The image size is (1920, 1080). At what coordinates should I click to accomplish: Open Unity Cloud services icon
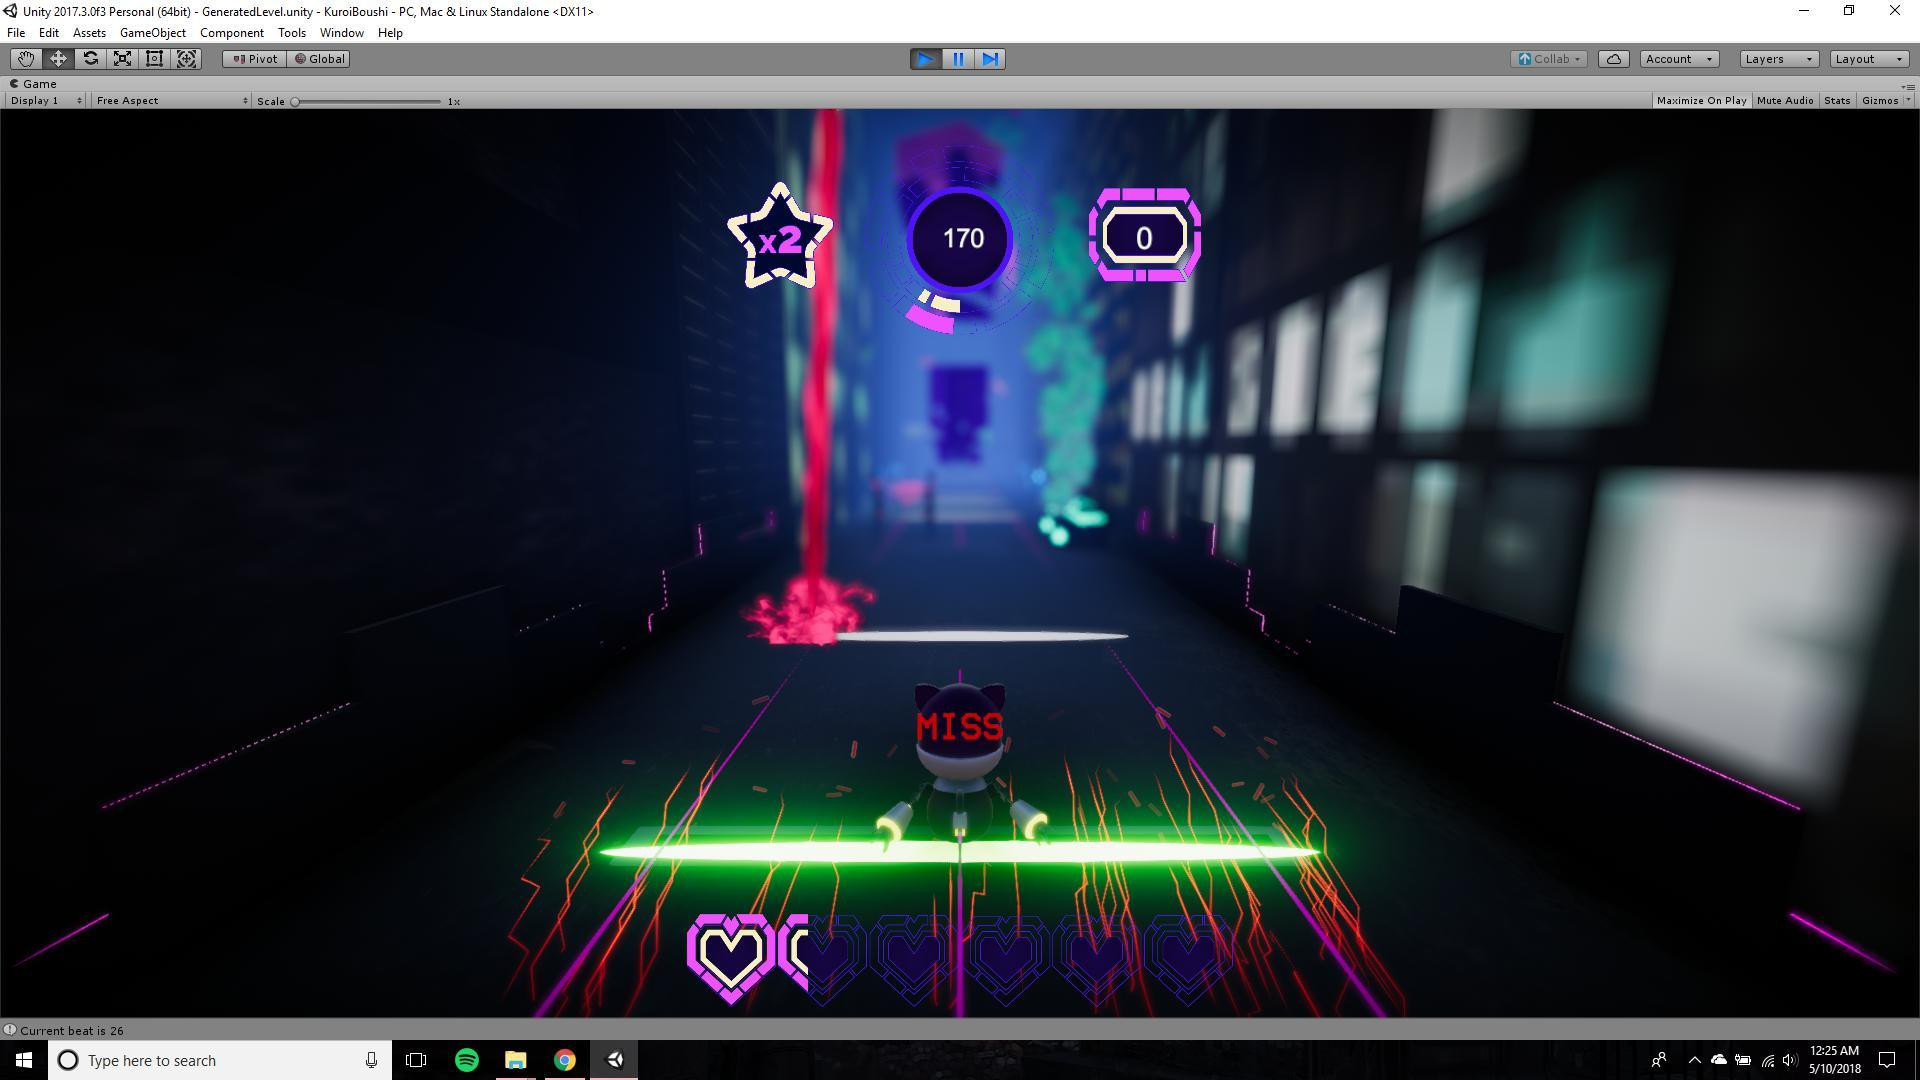tap(1614, 59)
